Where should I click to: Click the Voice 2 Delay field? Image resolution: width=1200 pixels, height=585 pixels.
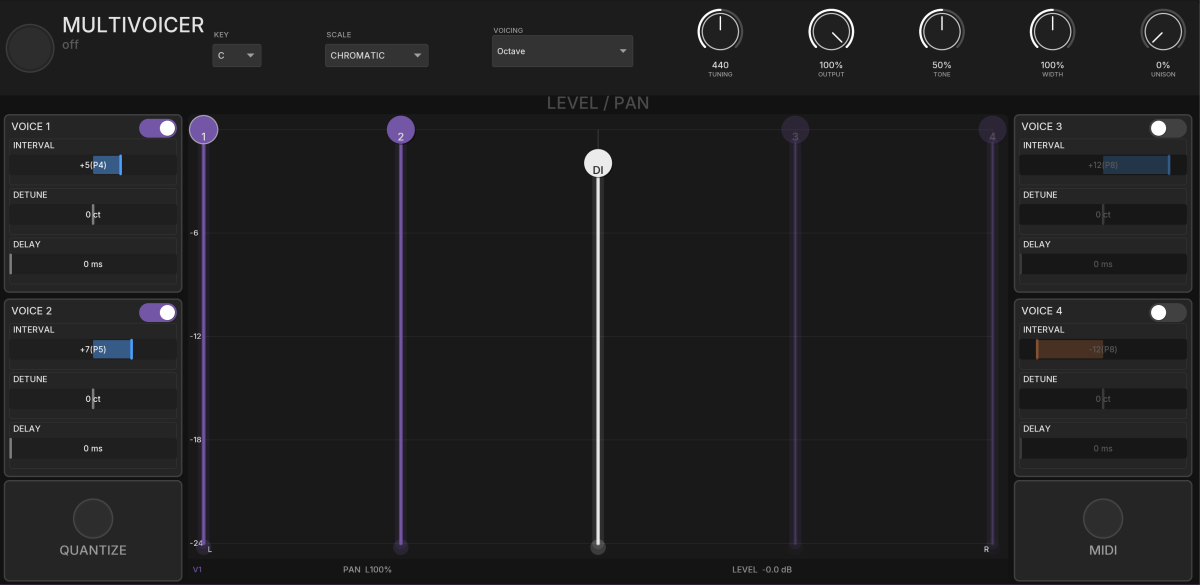click(94, 448)
